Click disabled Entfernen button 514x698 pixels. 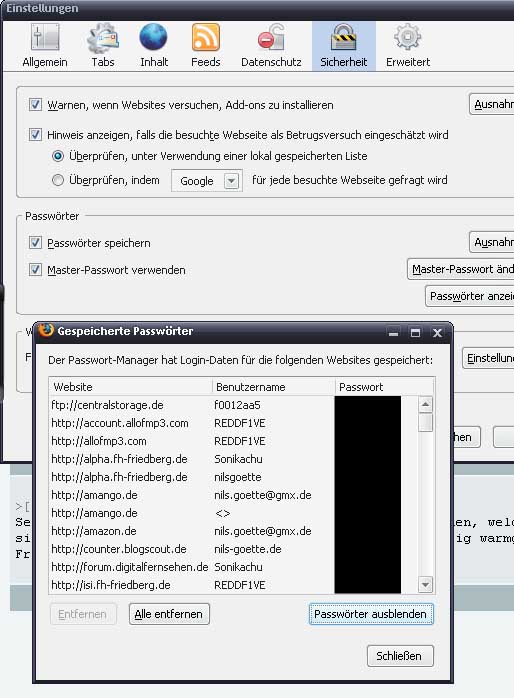point(83,614)
